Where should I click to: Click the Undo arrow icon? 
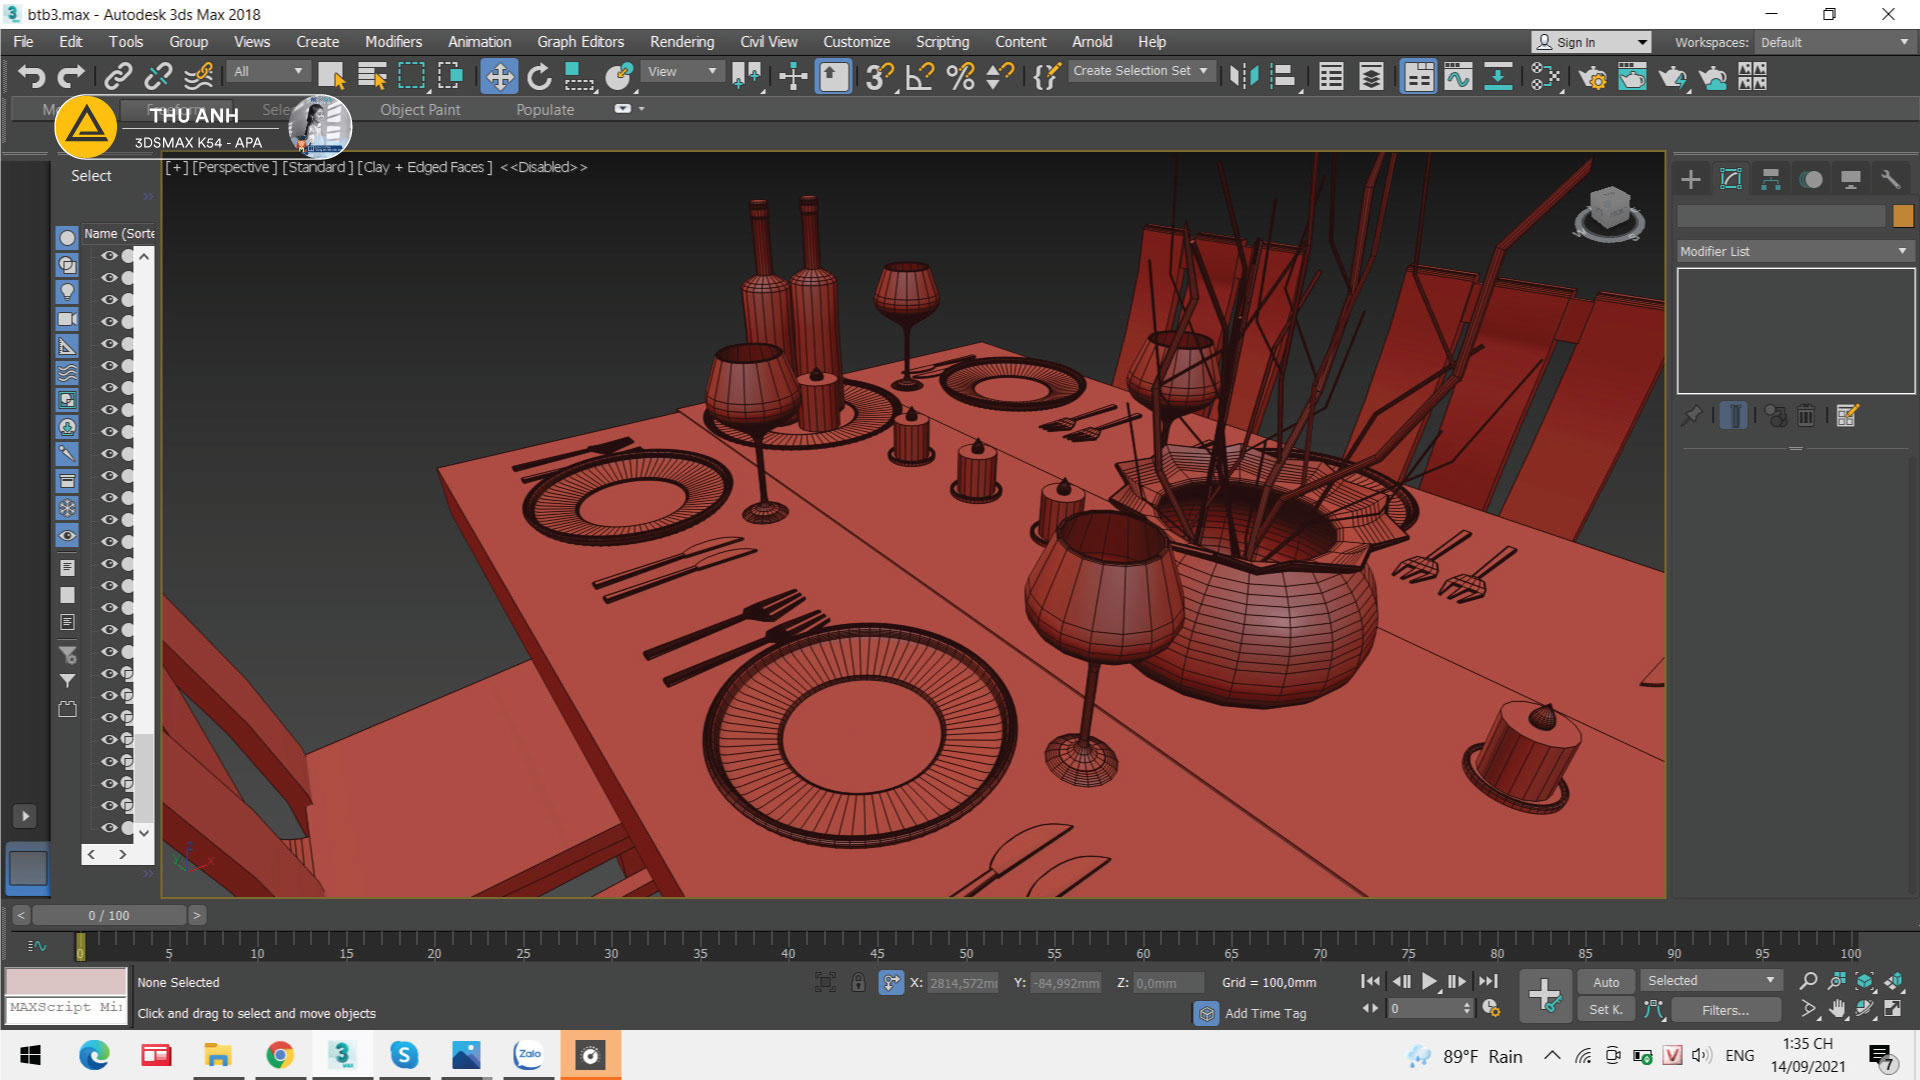click(32, 77)
